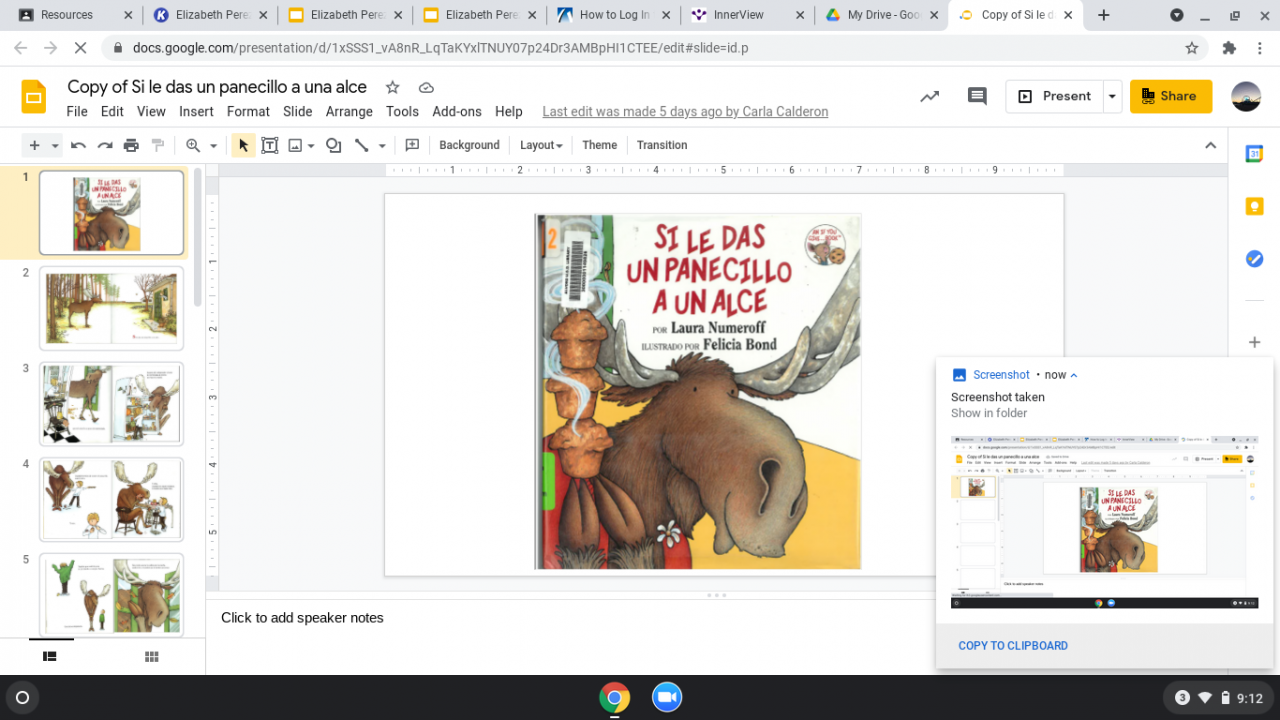Open the Layout dropdown

(541, 145)
